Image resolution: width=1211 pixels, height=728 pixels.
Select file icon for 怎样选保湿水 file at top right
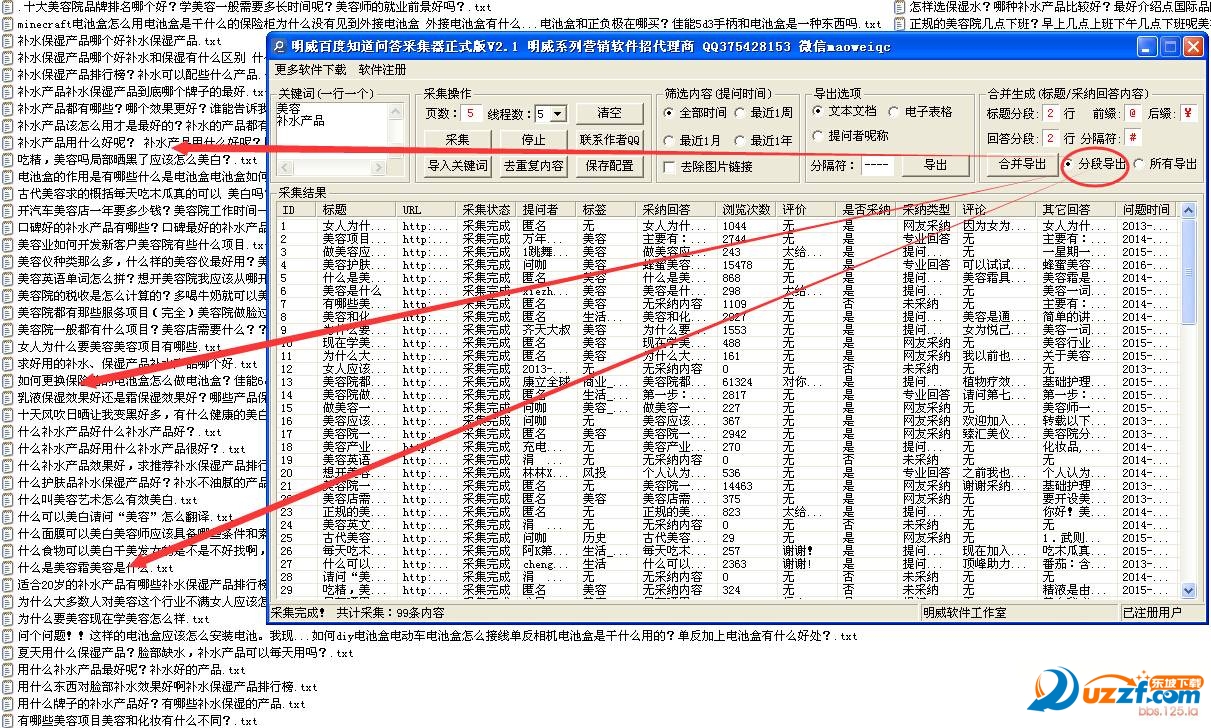(x=899, y=6)
